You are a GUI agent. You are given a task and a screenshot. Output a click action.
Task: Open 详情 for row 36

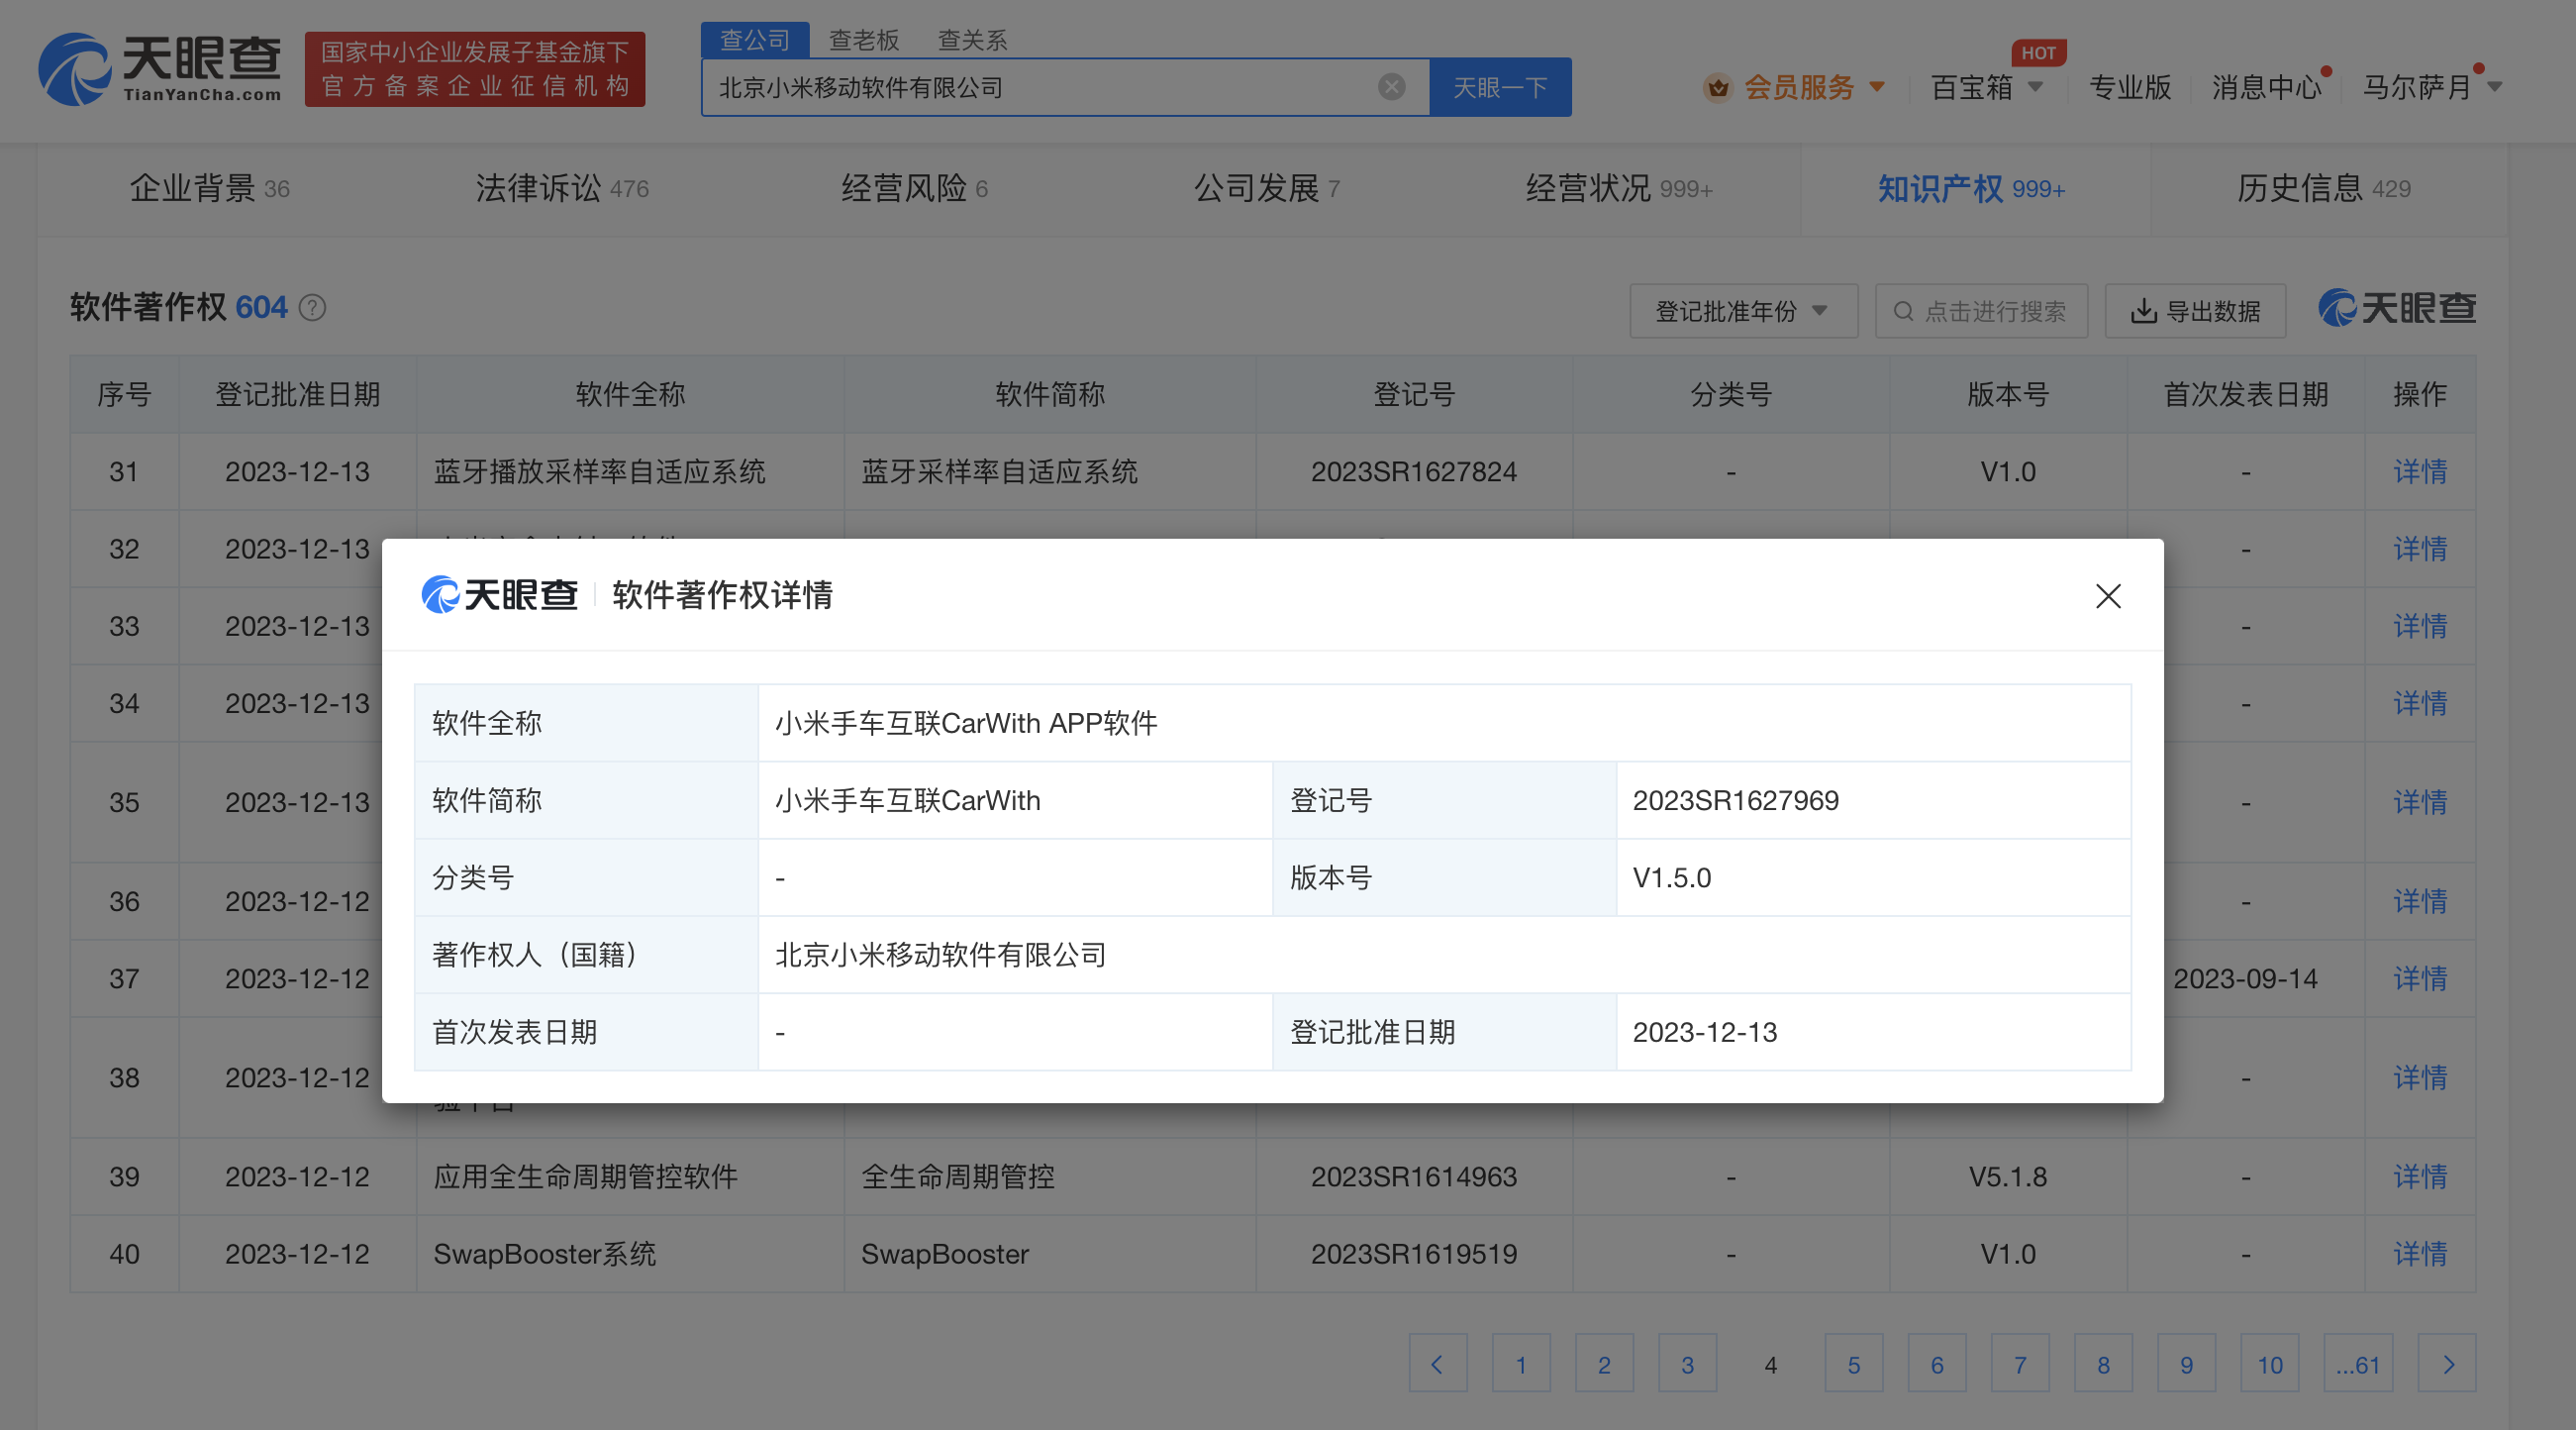[x=2420, y=901]
